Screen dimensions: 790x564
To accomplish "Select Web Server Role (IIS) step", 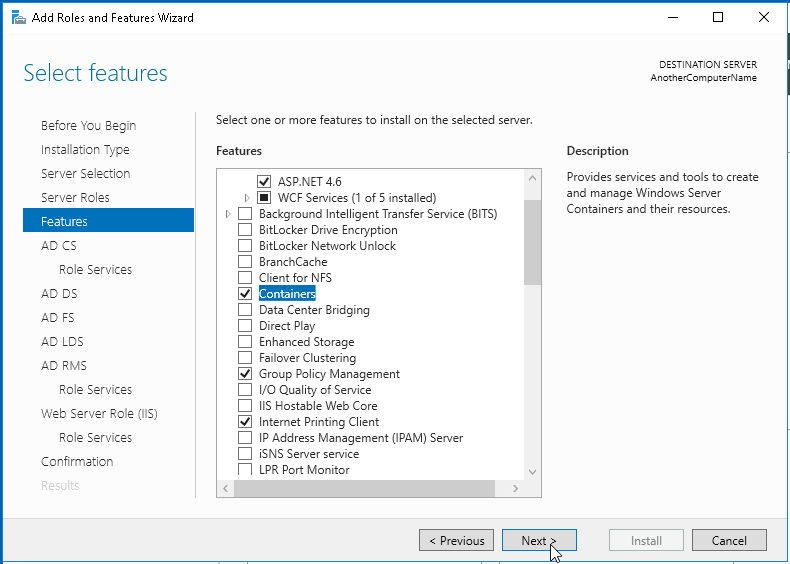I will click(99, 413).
